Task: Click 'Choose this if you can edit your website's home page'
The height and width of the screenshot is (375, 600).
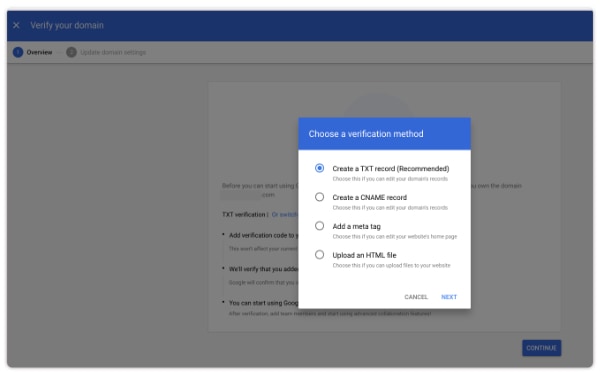Action: click(395, 236)
